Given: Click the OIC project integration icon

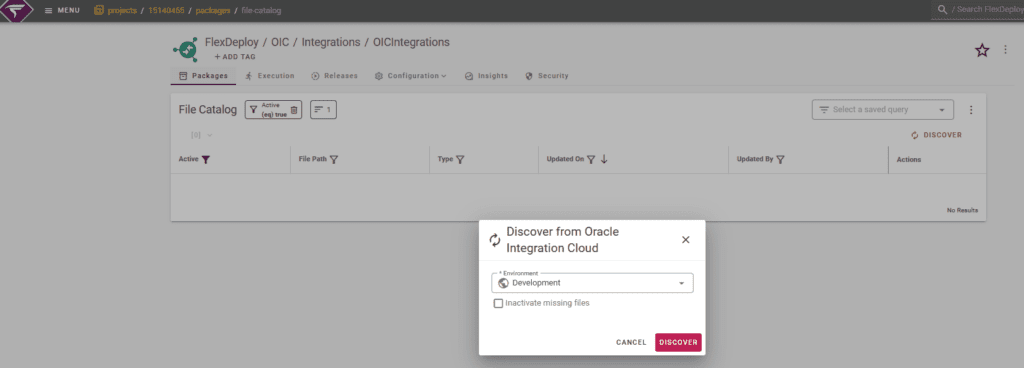Looking at the screenshot, I should click(x=185, y=49).
